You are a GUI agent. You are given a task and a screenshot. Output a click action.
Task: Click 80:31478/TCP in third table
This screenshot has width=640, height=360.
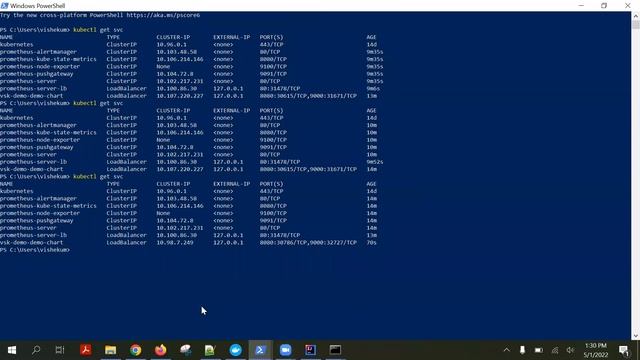[x=280, y=235]
